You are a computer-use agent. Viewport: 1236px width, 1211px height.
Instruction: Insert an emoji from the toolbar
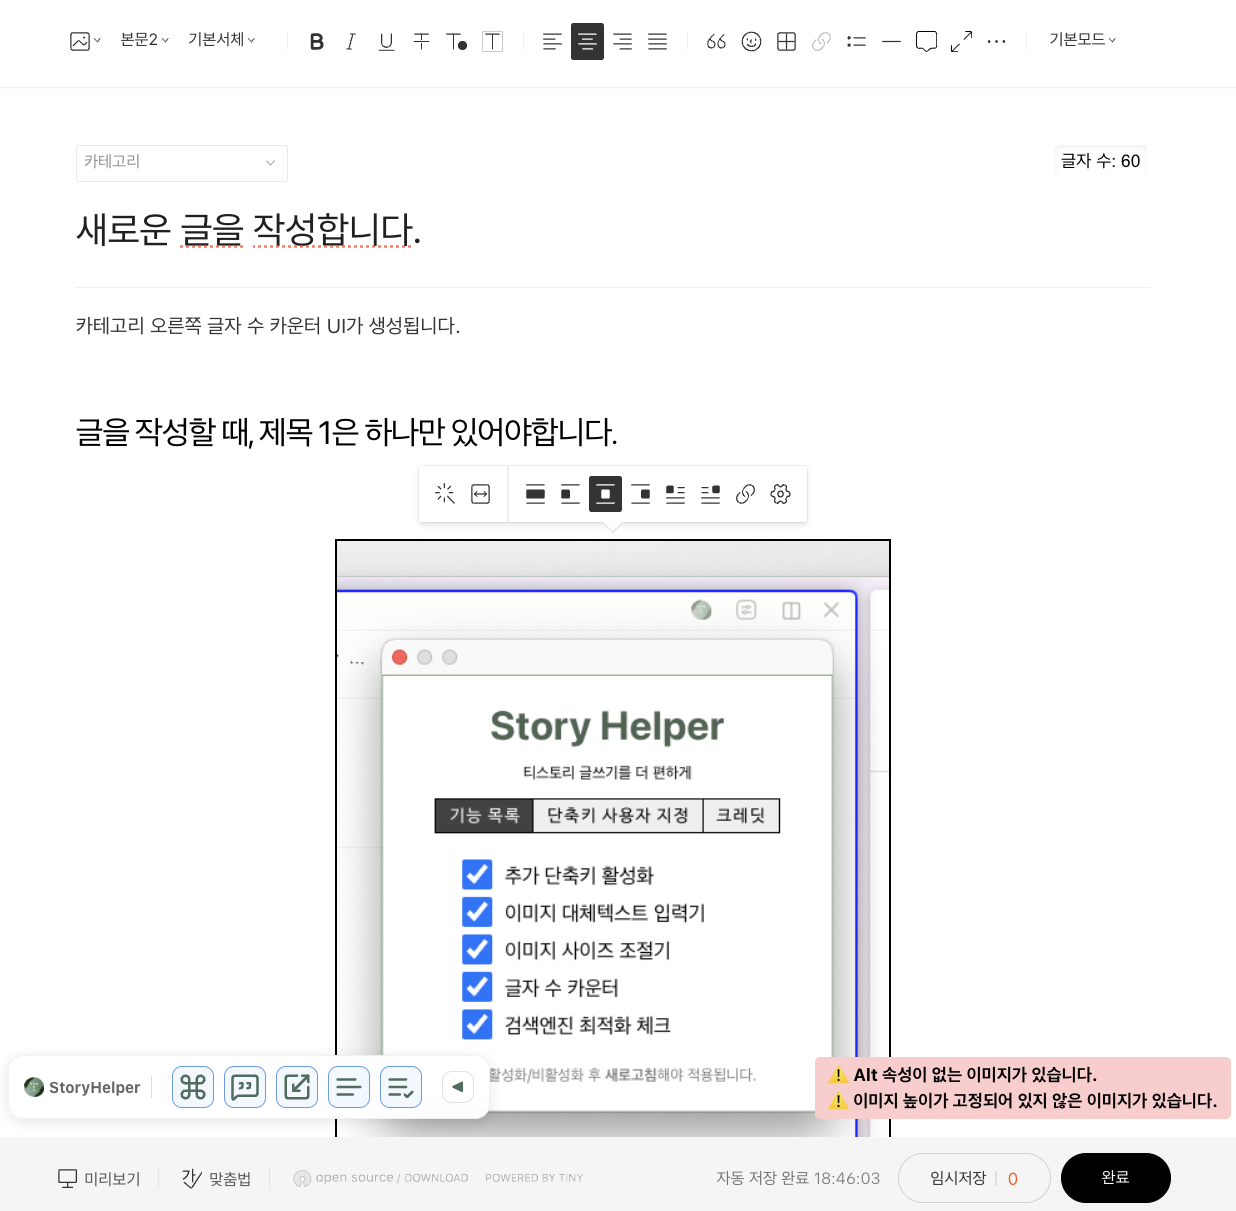(751, 41)
